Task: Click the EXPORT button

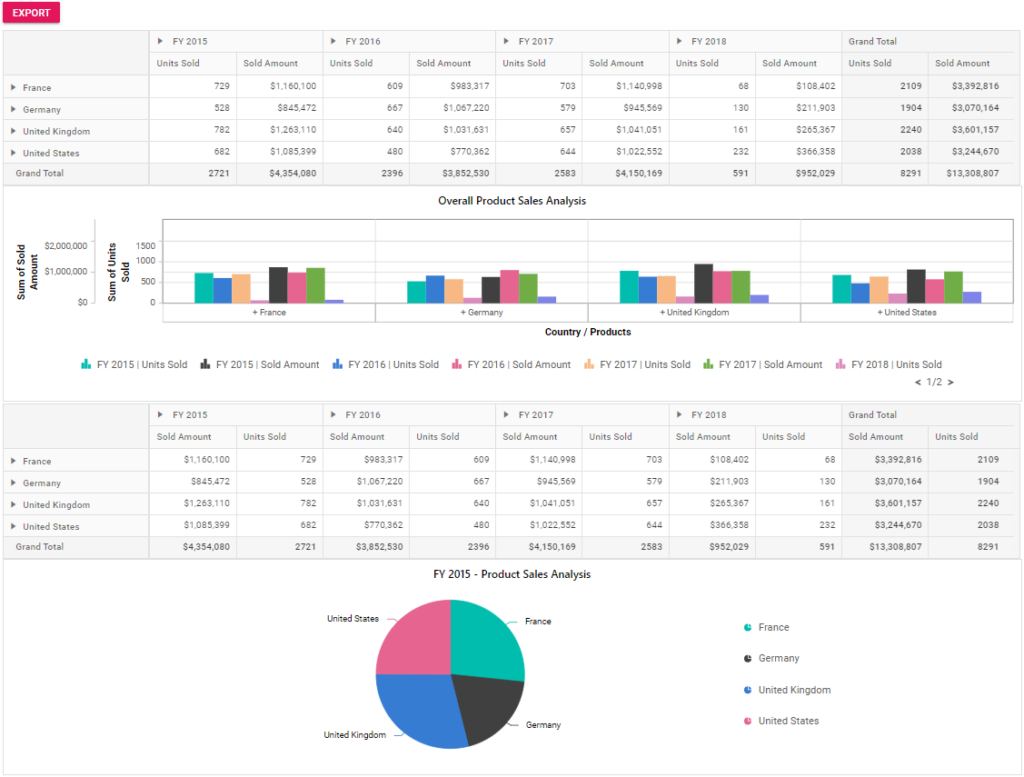Action: click(31, 13)
